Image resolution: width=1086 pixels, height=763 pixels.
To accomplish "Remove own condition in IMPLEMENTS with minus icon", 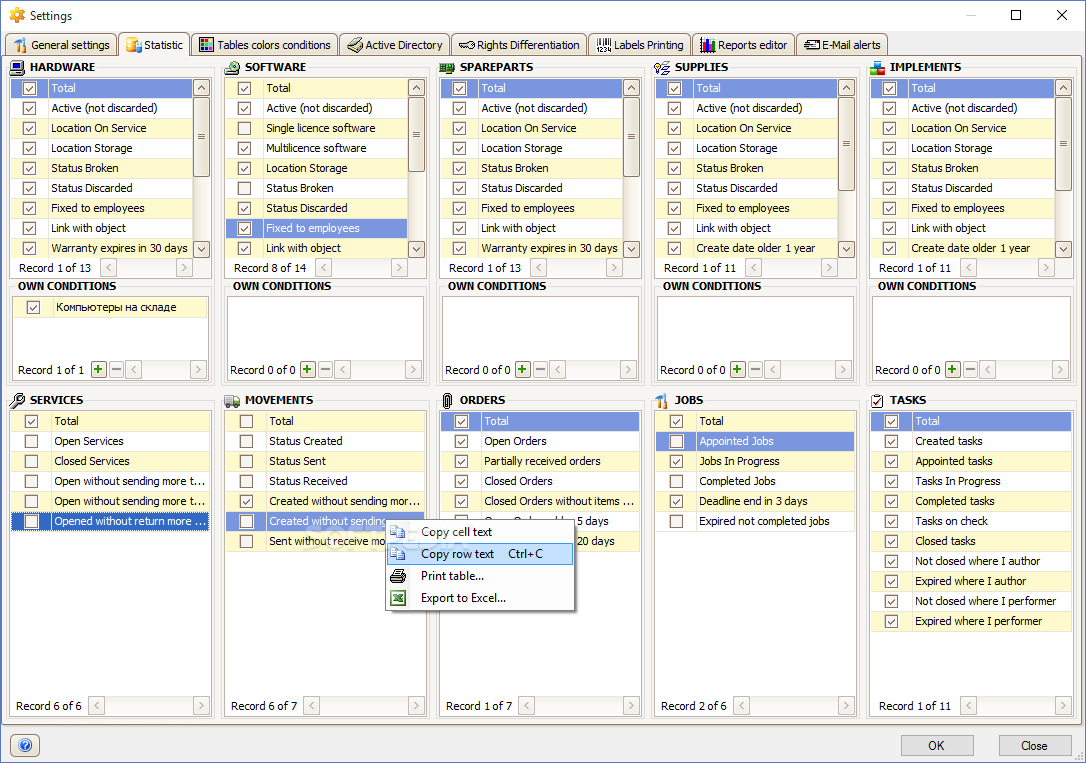I will pyautogui.click(x=970, y=370).
